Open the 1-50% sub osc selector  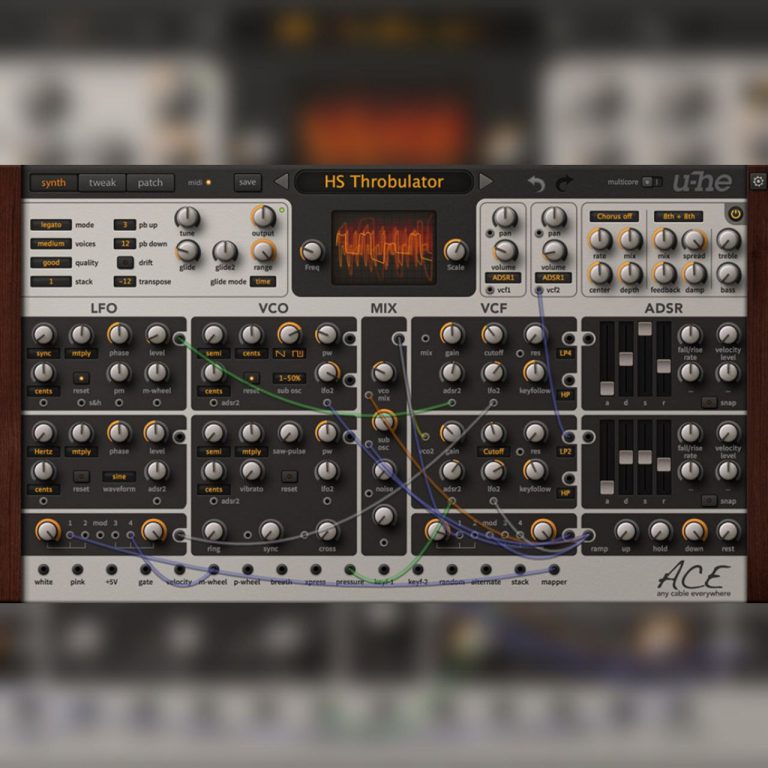click(289, 378)
